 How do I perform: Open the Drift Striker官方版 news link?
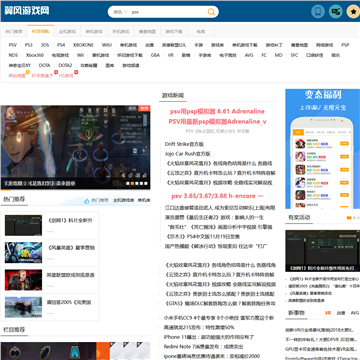[x=184, y=144]
